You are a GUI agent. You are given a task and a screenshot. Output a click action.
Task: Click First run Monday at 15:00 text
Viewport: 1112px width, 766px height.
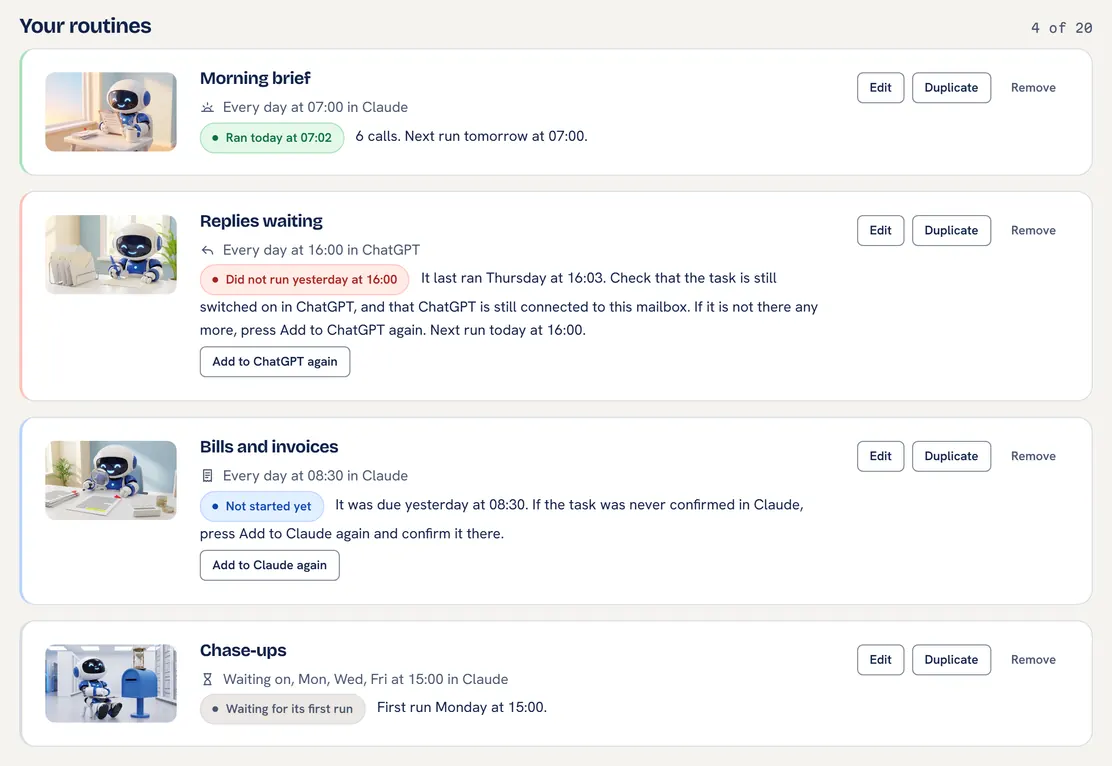pos(462,707)
